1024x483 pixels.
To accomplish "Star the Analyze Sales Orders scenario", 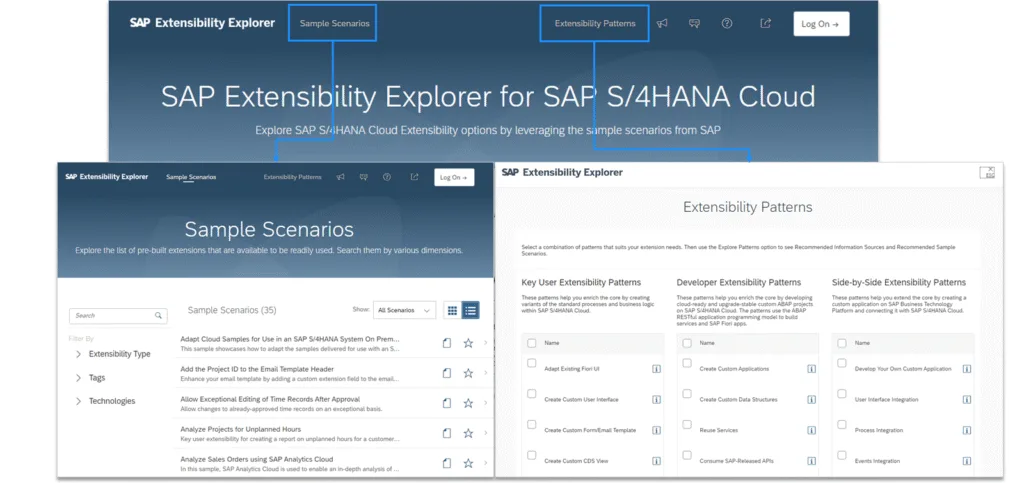I will coord(468,463).
